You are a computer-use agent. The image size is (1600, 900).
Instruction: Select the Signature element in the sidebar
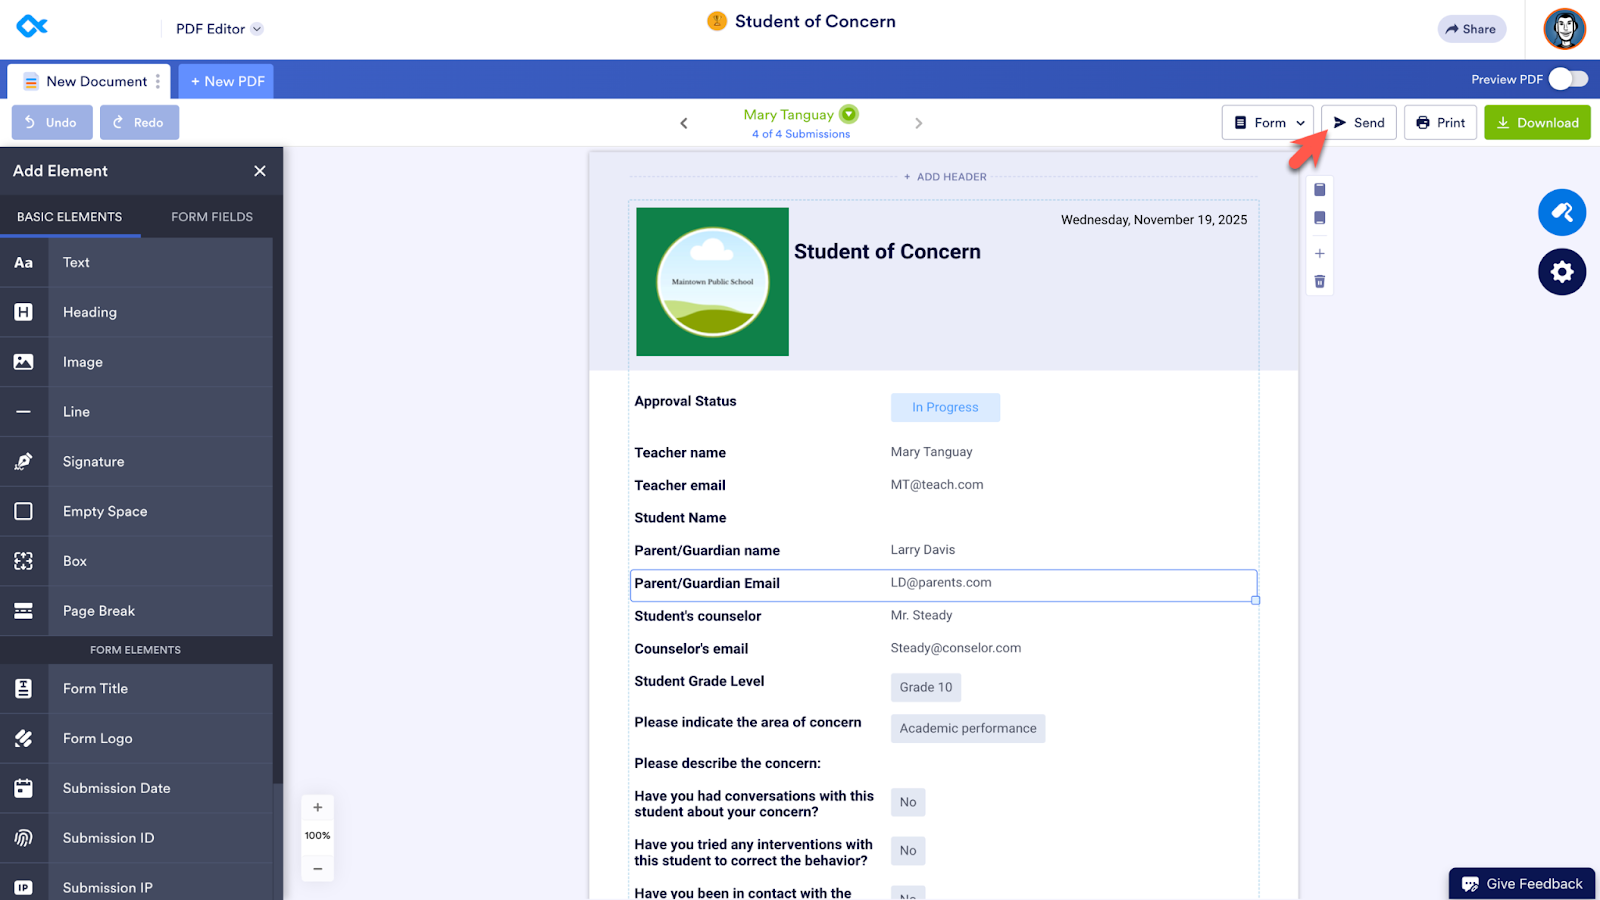(x=93, y=461)
